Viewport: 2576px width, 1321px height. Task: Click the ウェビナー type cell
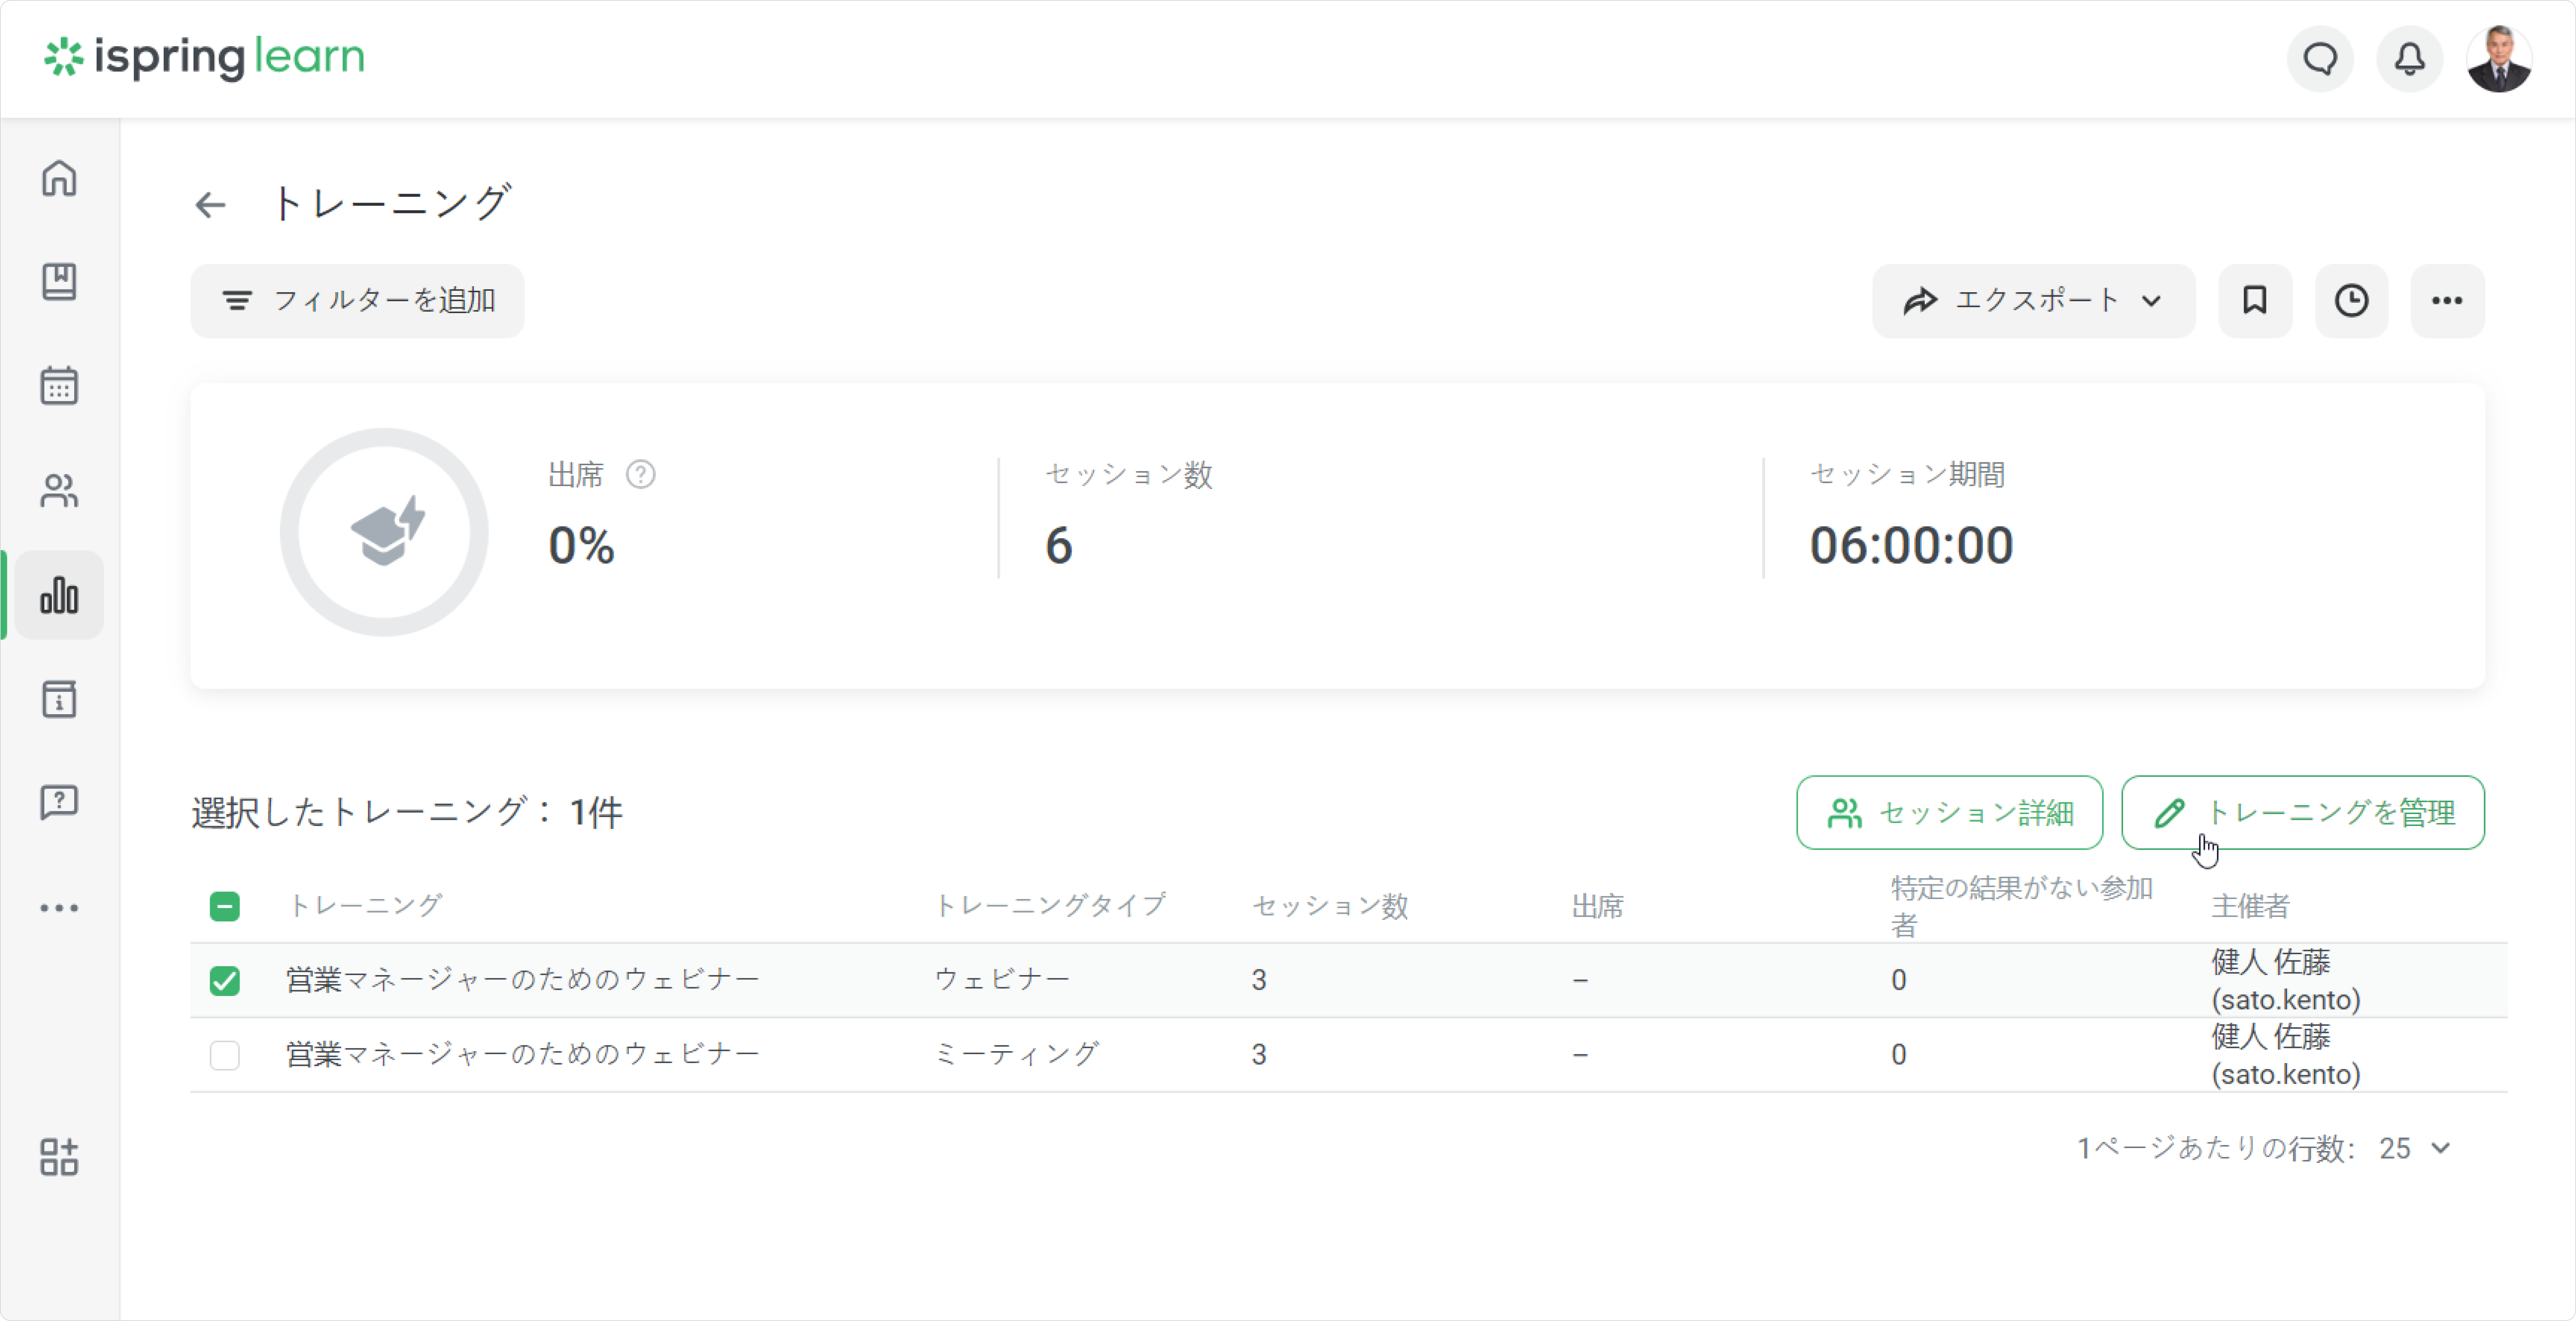click(x=1002, y=980)
